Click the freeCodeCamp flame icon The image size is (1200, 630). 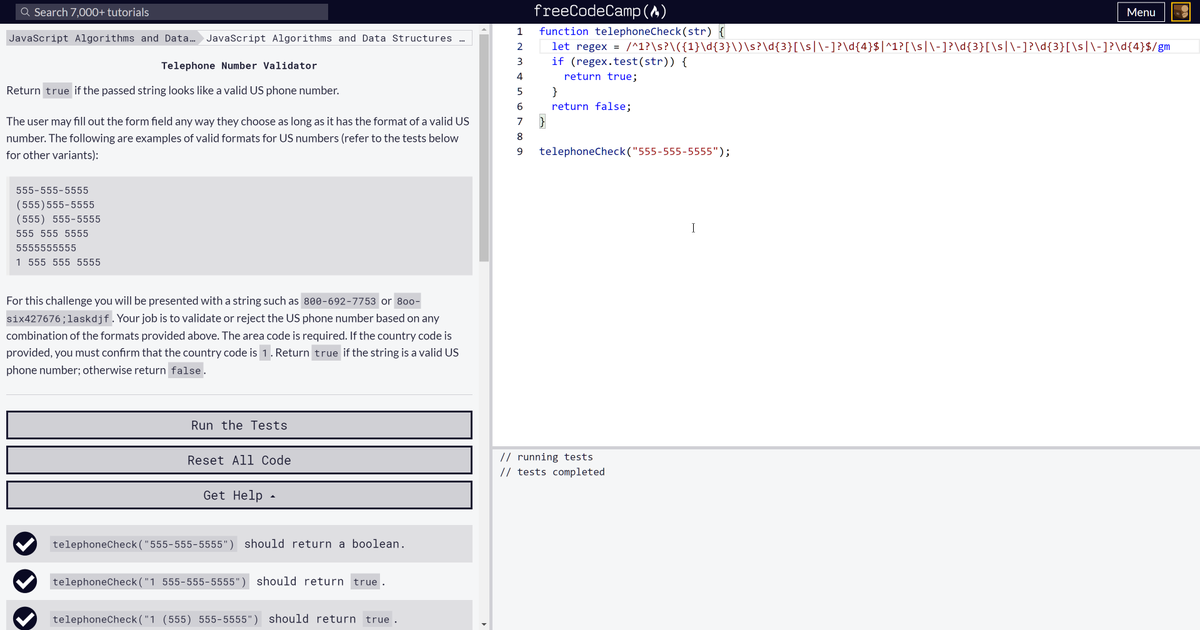657,12
